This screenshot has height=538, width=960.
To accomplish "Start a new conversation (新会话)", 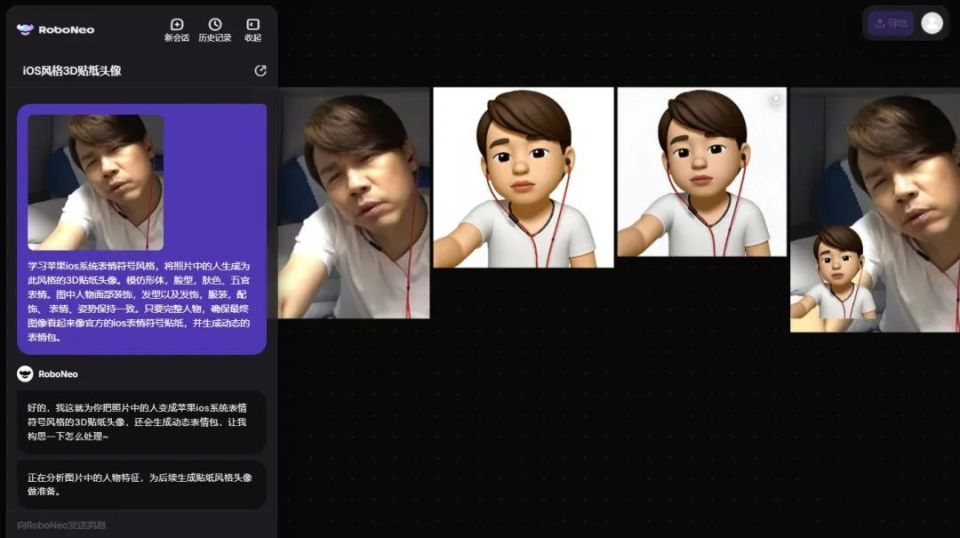I will (x=176, y=29).
